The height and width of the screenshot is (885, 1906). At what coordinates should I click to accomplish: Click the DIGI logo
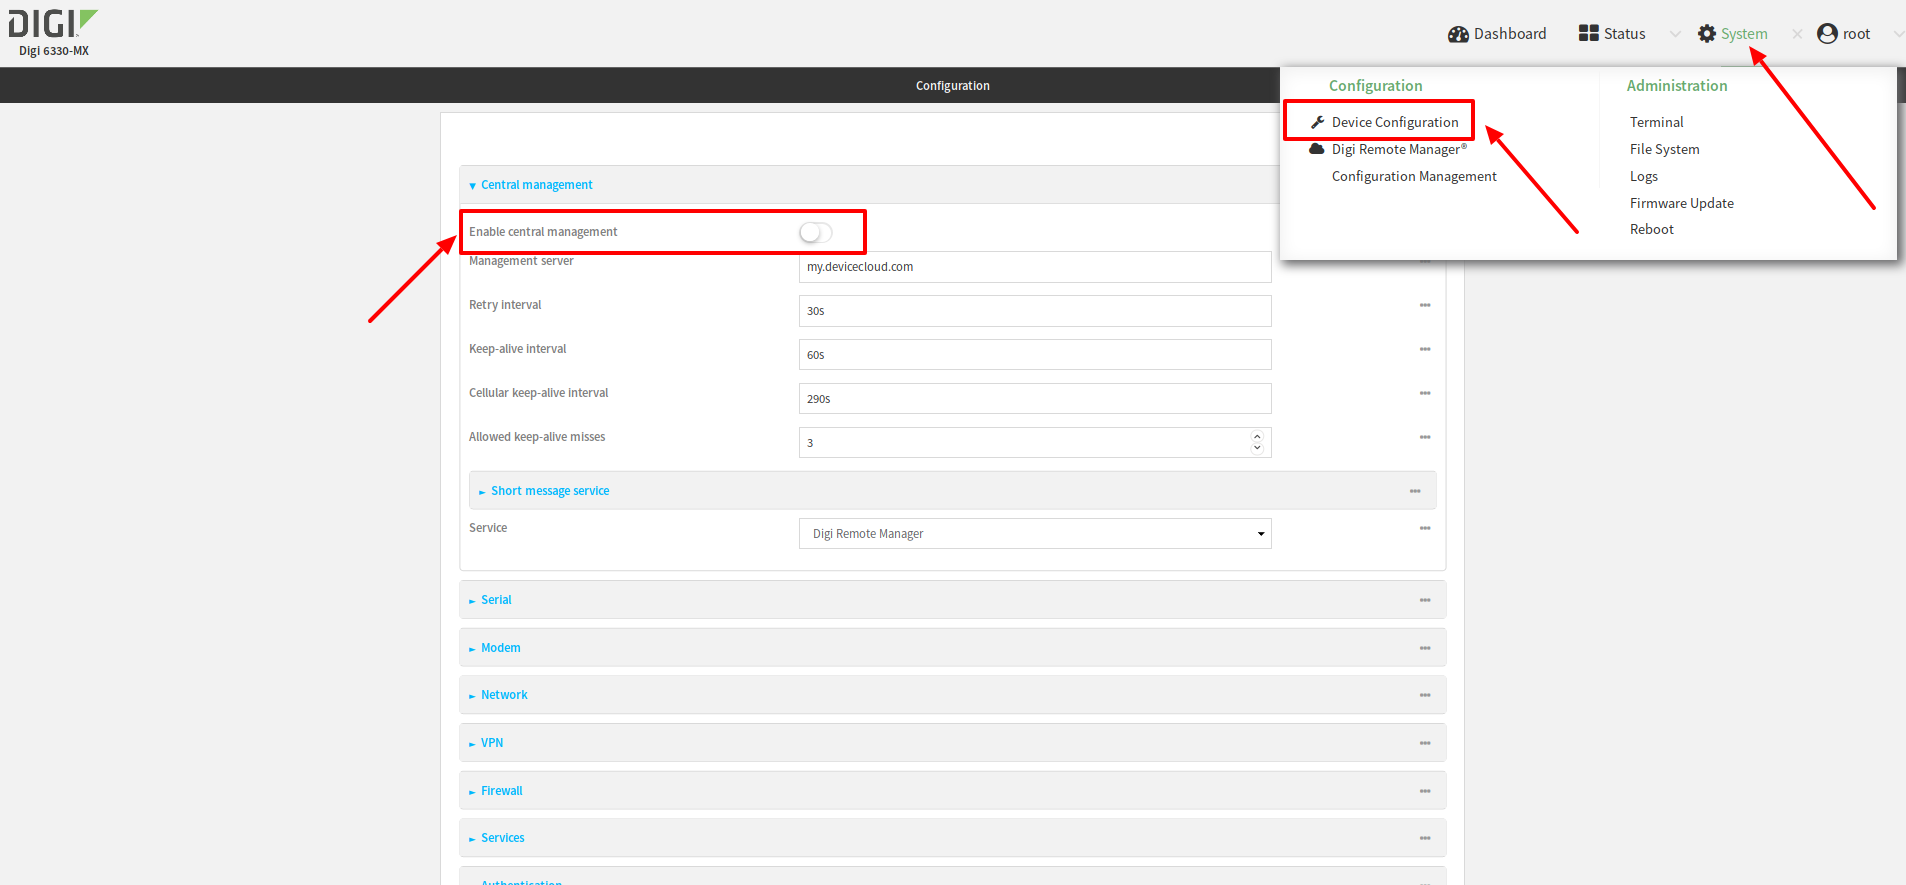(x=53, y=23)
